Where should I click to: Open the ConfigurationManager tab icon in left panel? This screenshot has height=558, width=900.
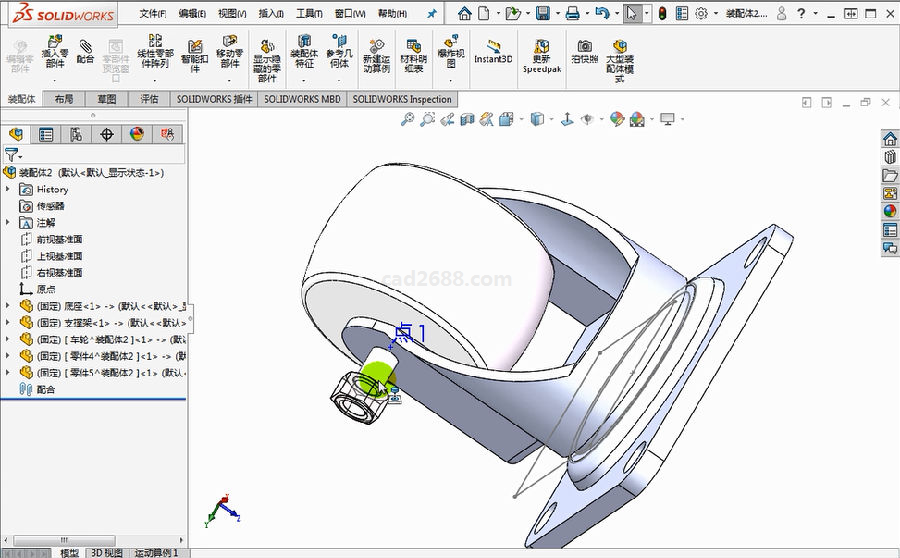coord(76,135)
